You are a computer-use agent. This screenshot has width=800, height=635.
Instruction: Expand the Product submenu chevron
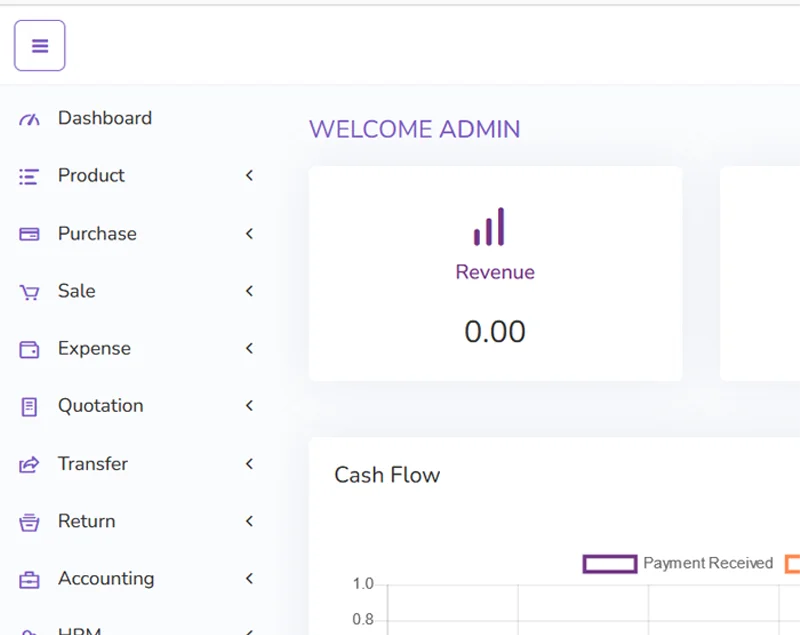point(249,176)
